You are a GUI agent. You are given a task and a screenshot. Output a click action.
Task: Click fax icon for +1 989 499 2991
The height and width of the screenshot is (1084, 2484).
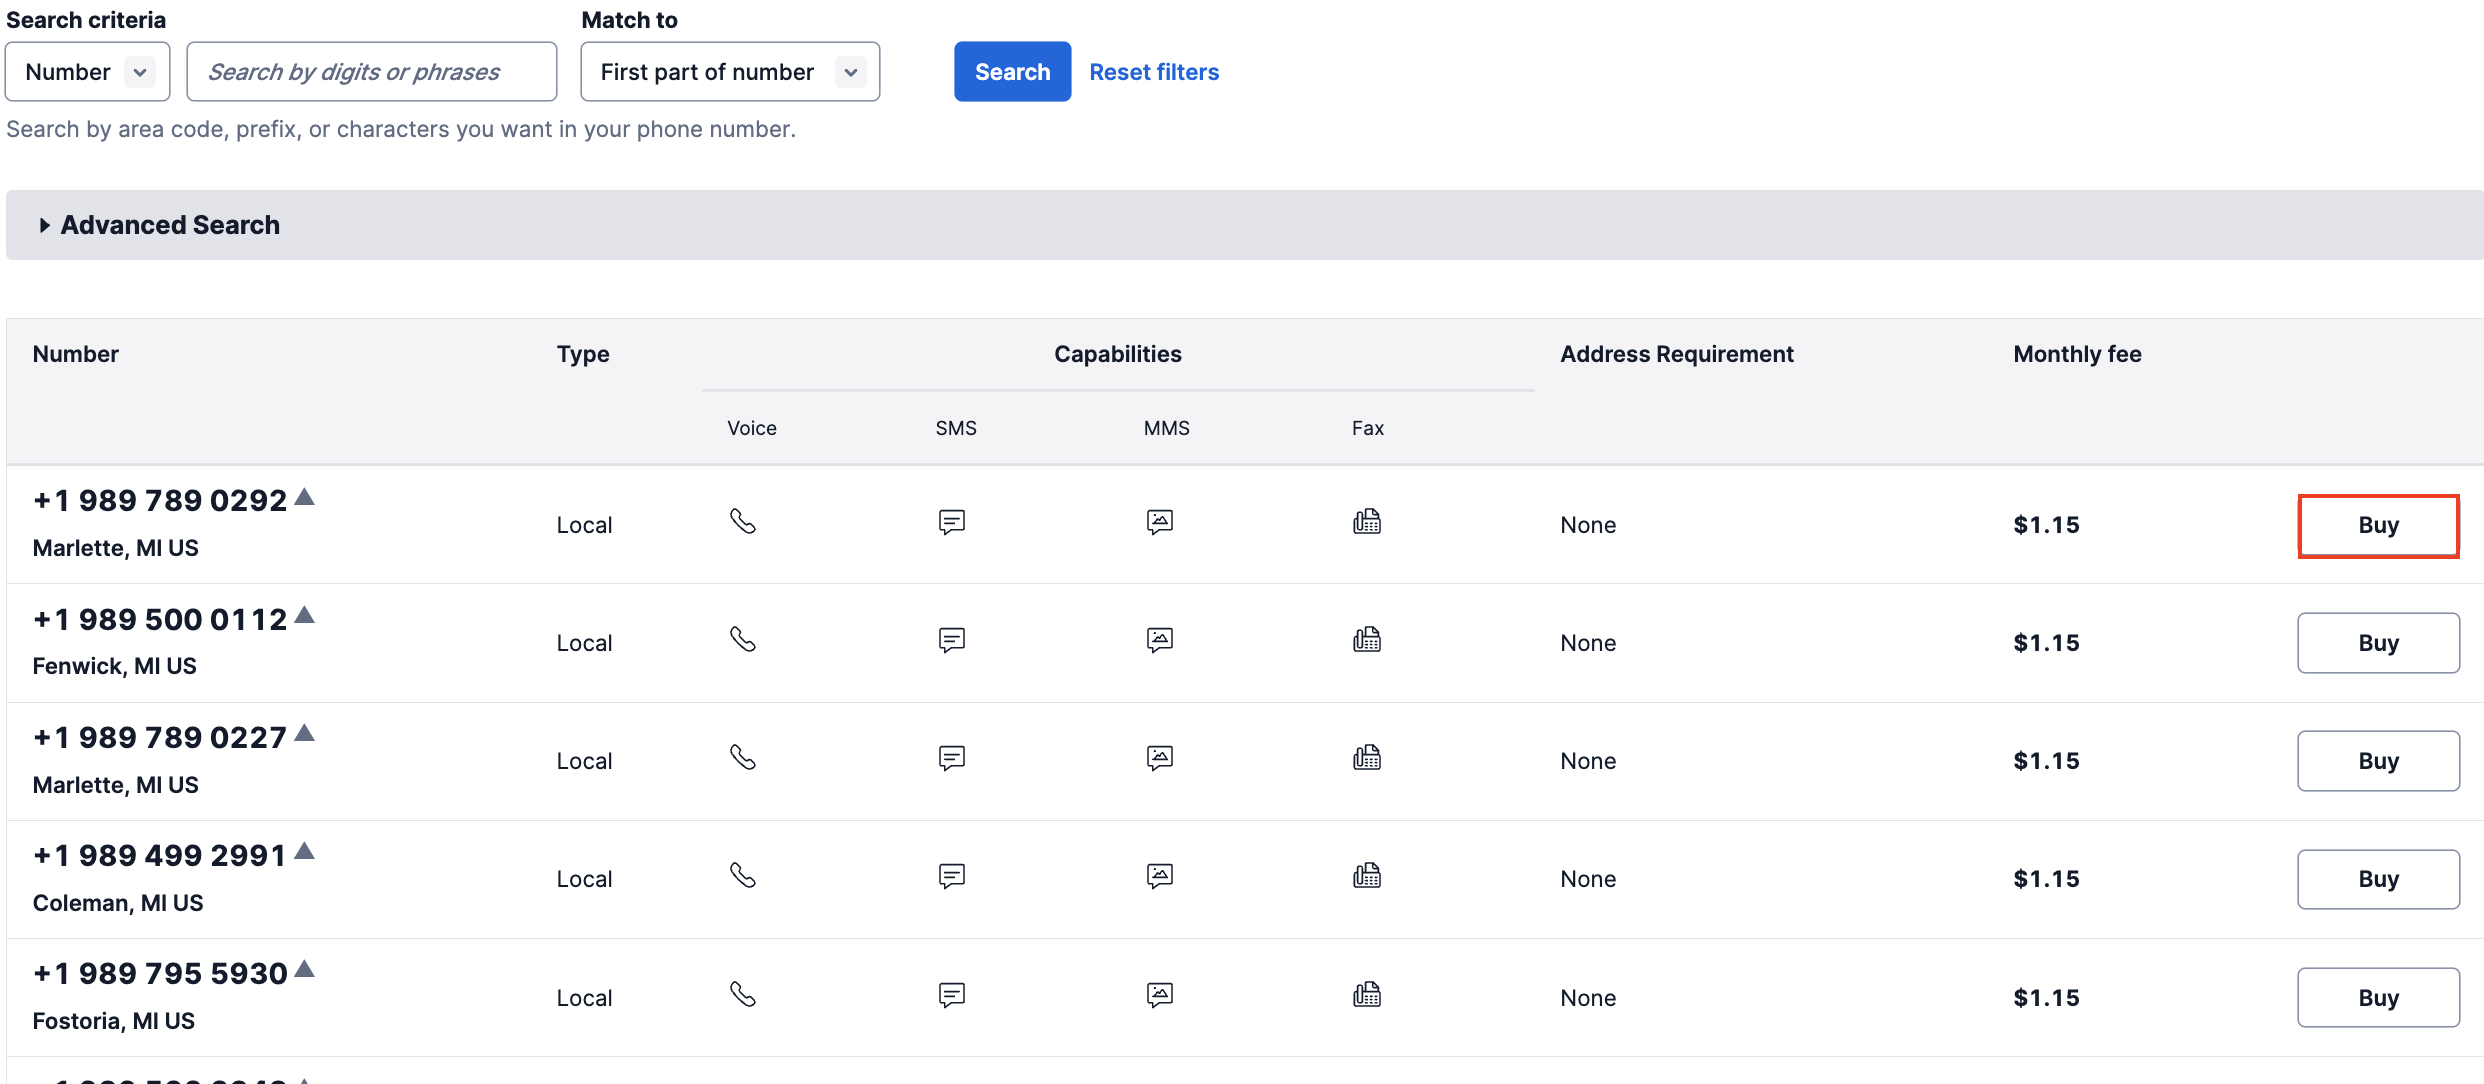(1366, 876)
